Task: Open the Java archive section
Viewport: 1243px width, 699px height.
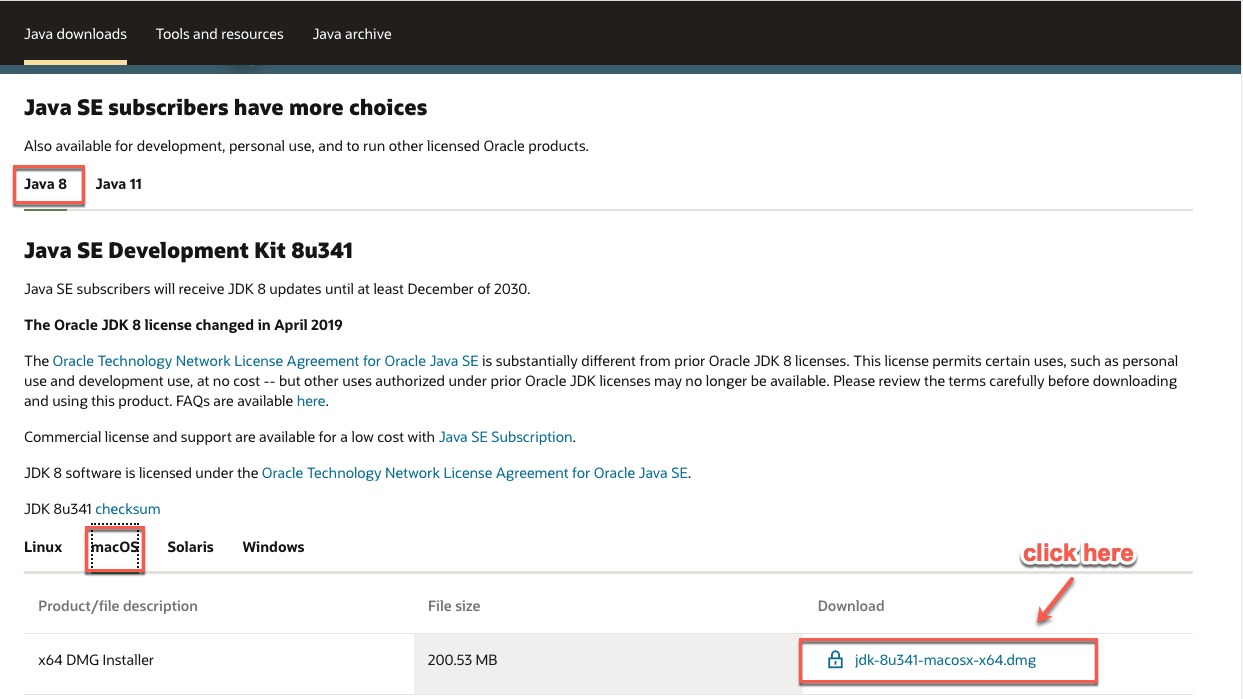Action: [352, 33]
